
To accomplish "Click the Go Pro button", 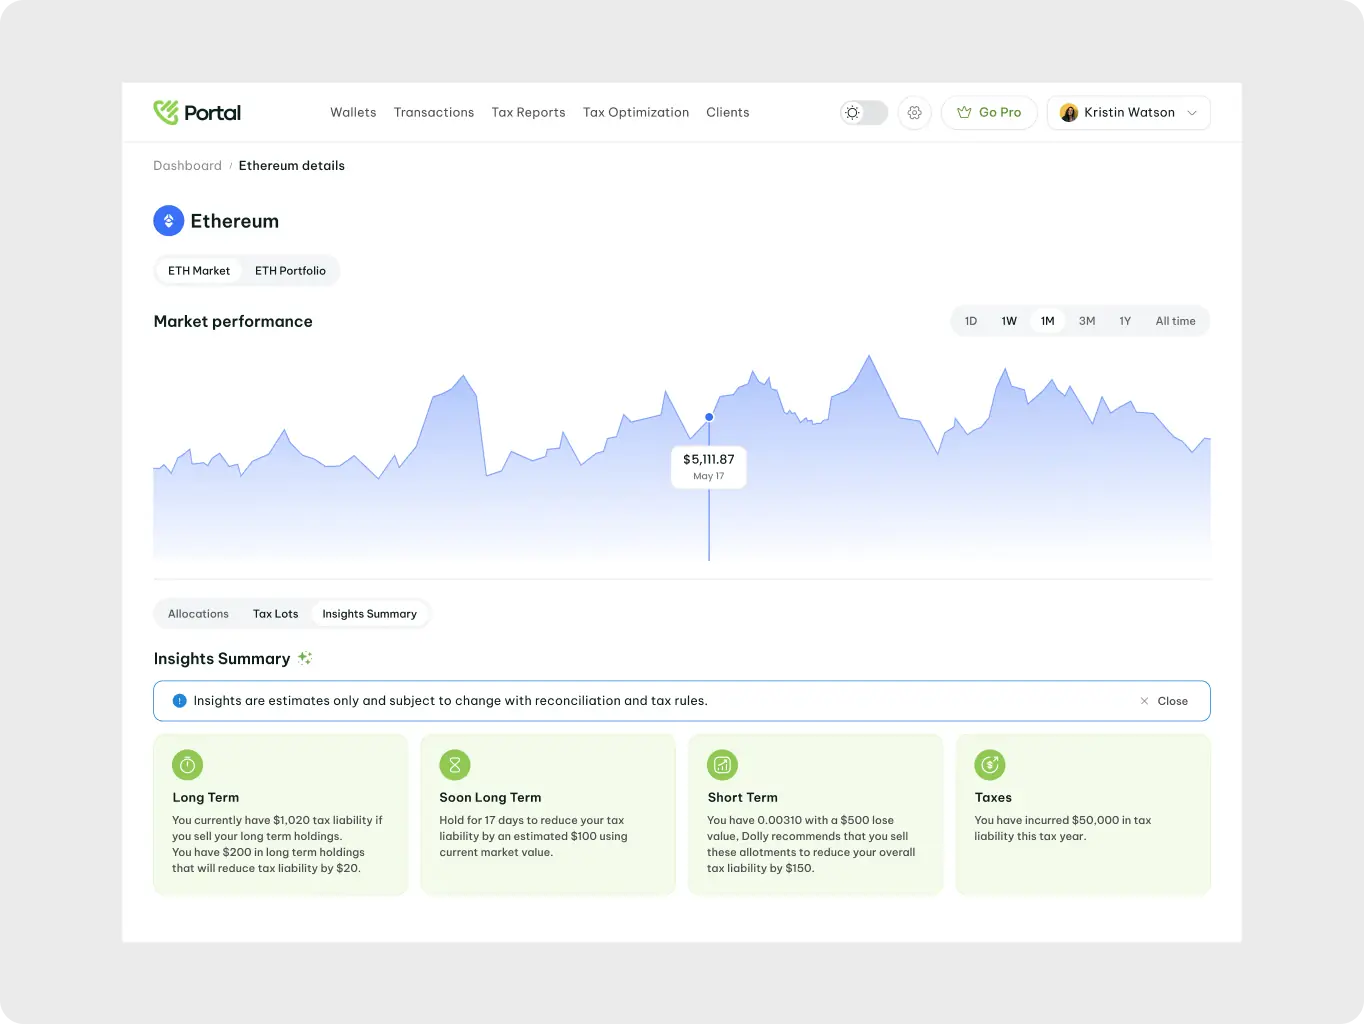I will click(x=988, y=112).
